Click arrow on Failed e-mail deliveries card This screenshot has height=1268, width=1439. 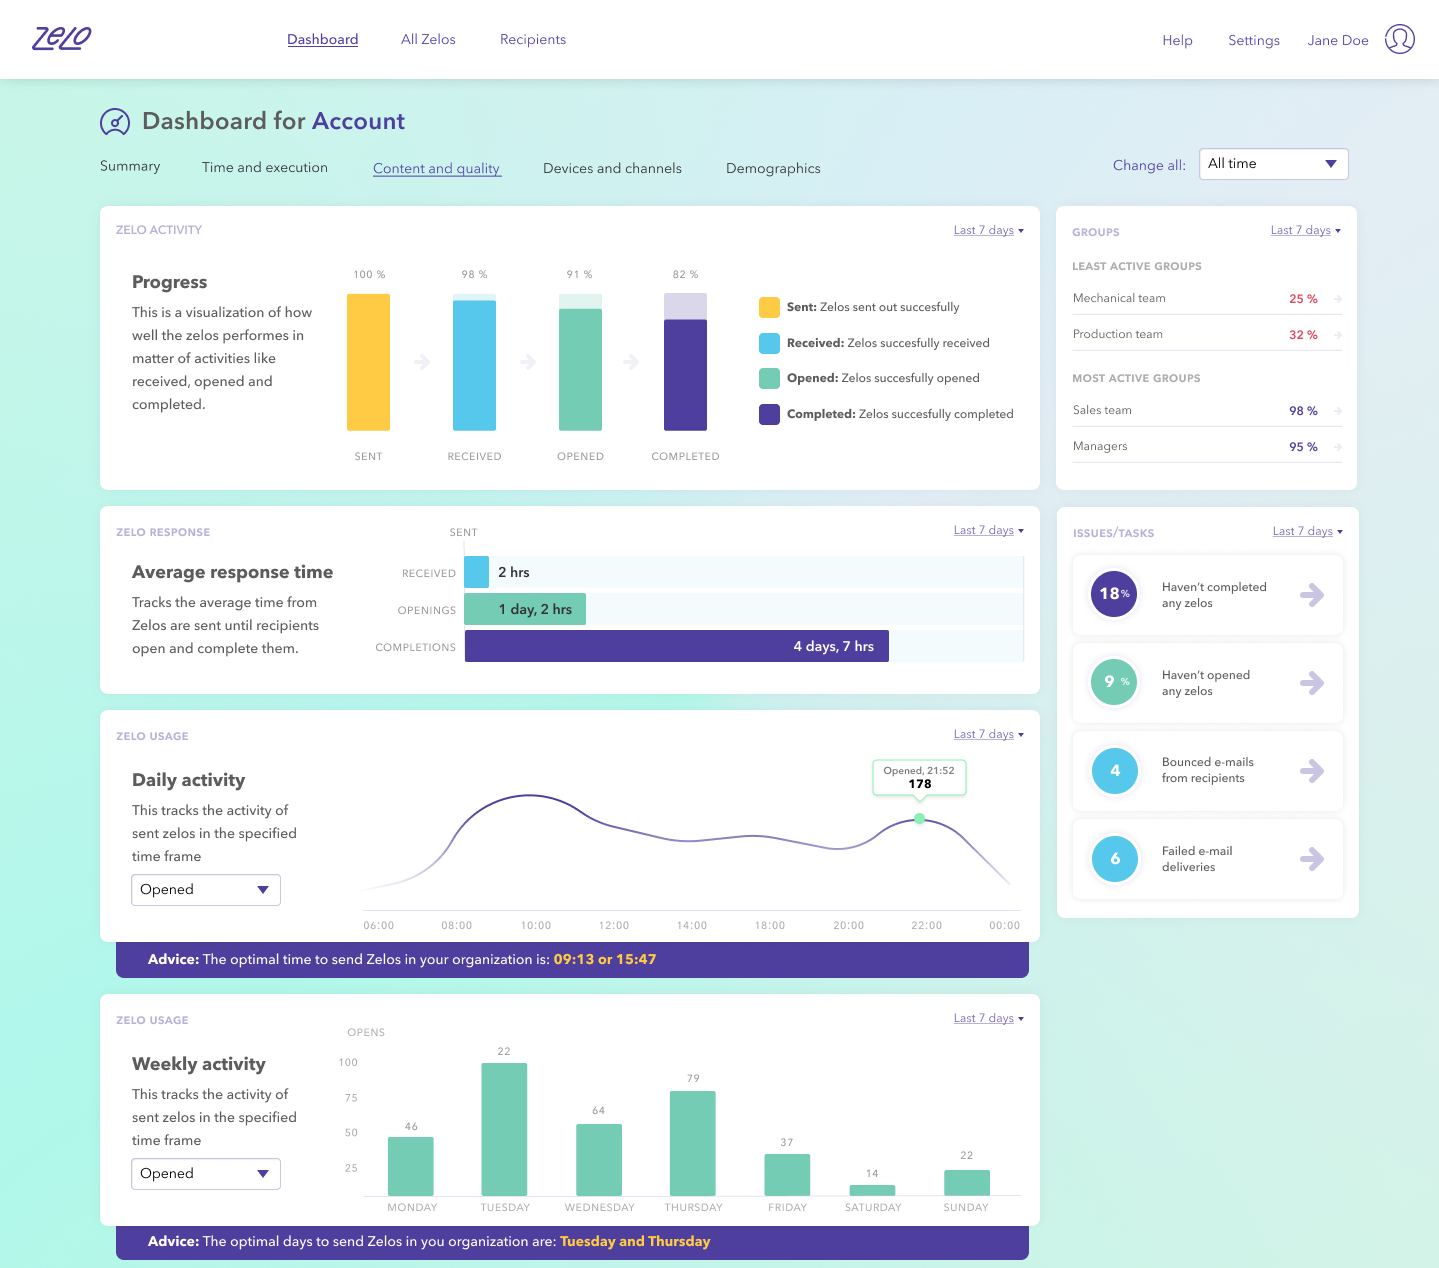(1312, 859)
